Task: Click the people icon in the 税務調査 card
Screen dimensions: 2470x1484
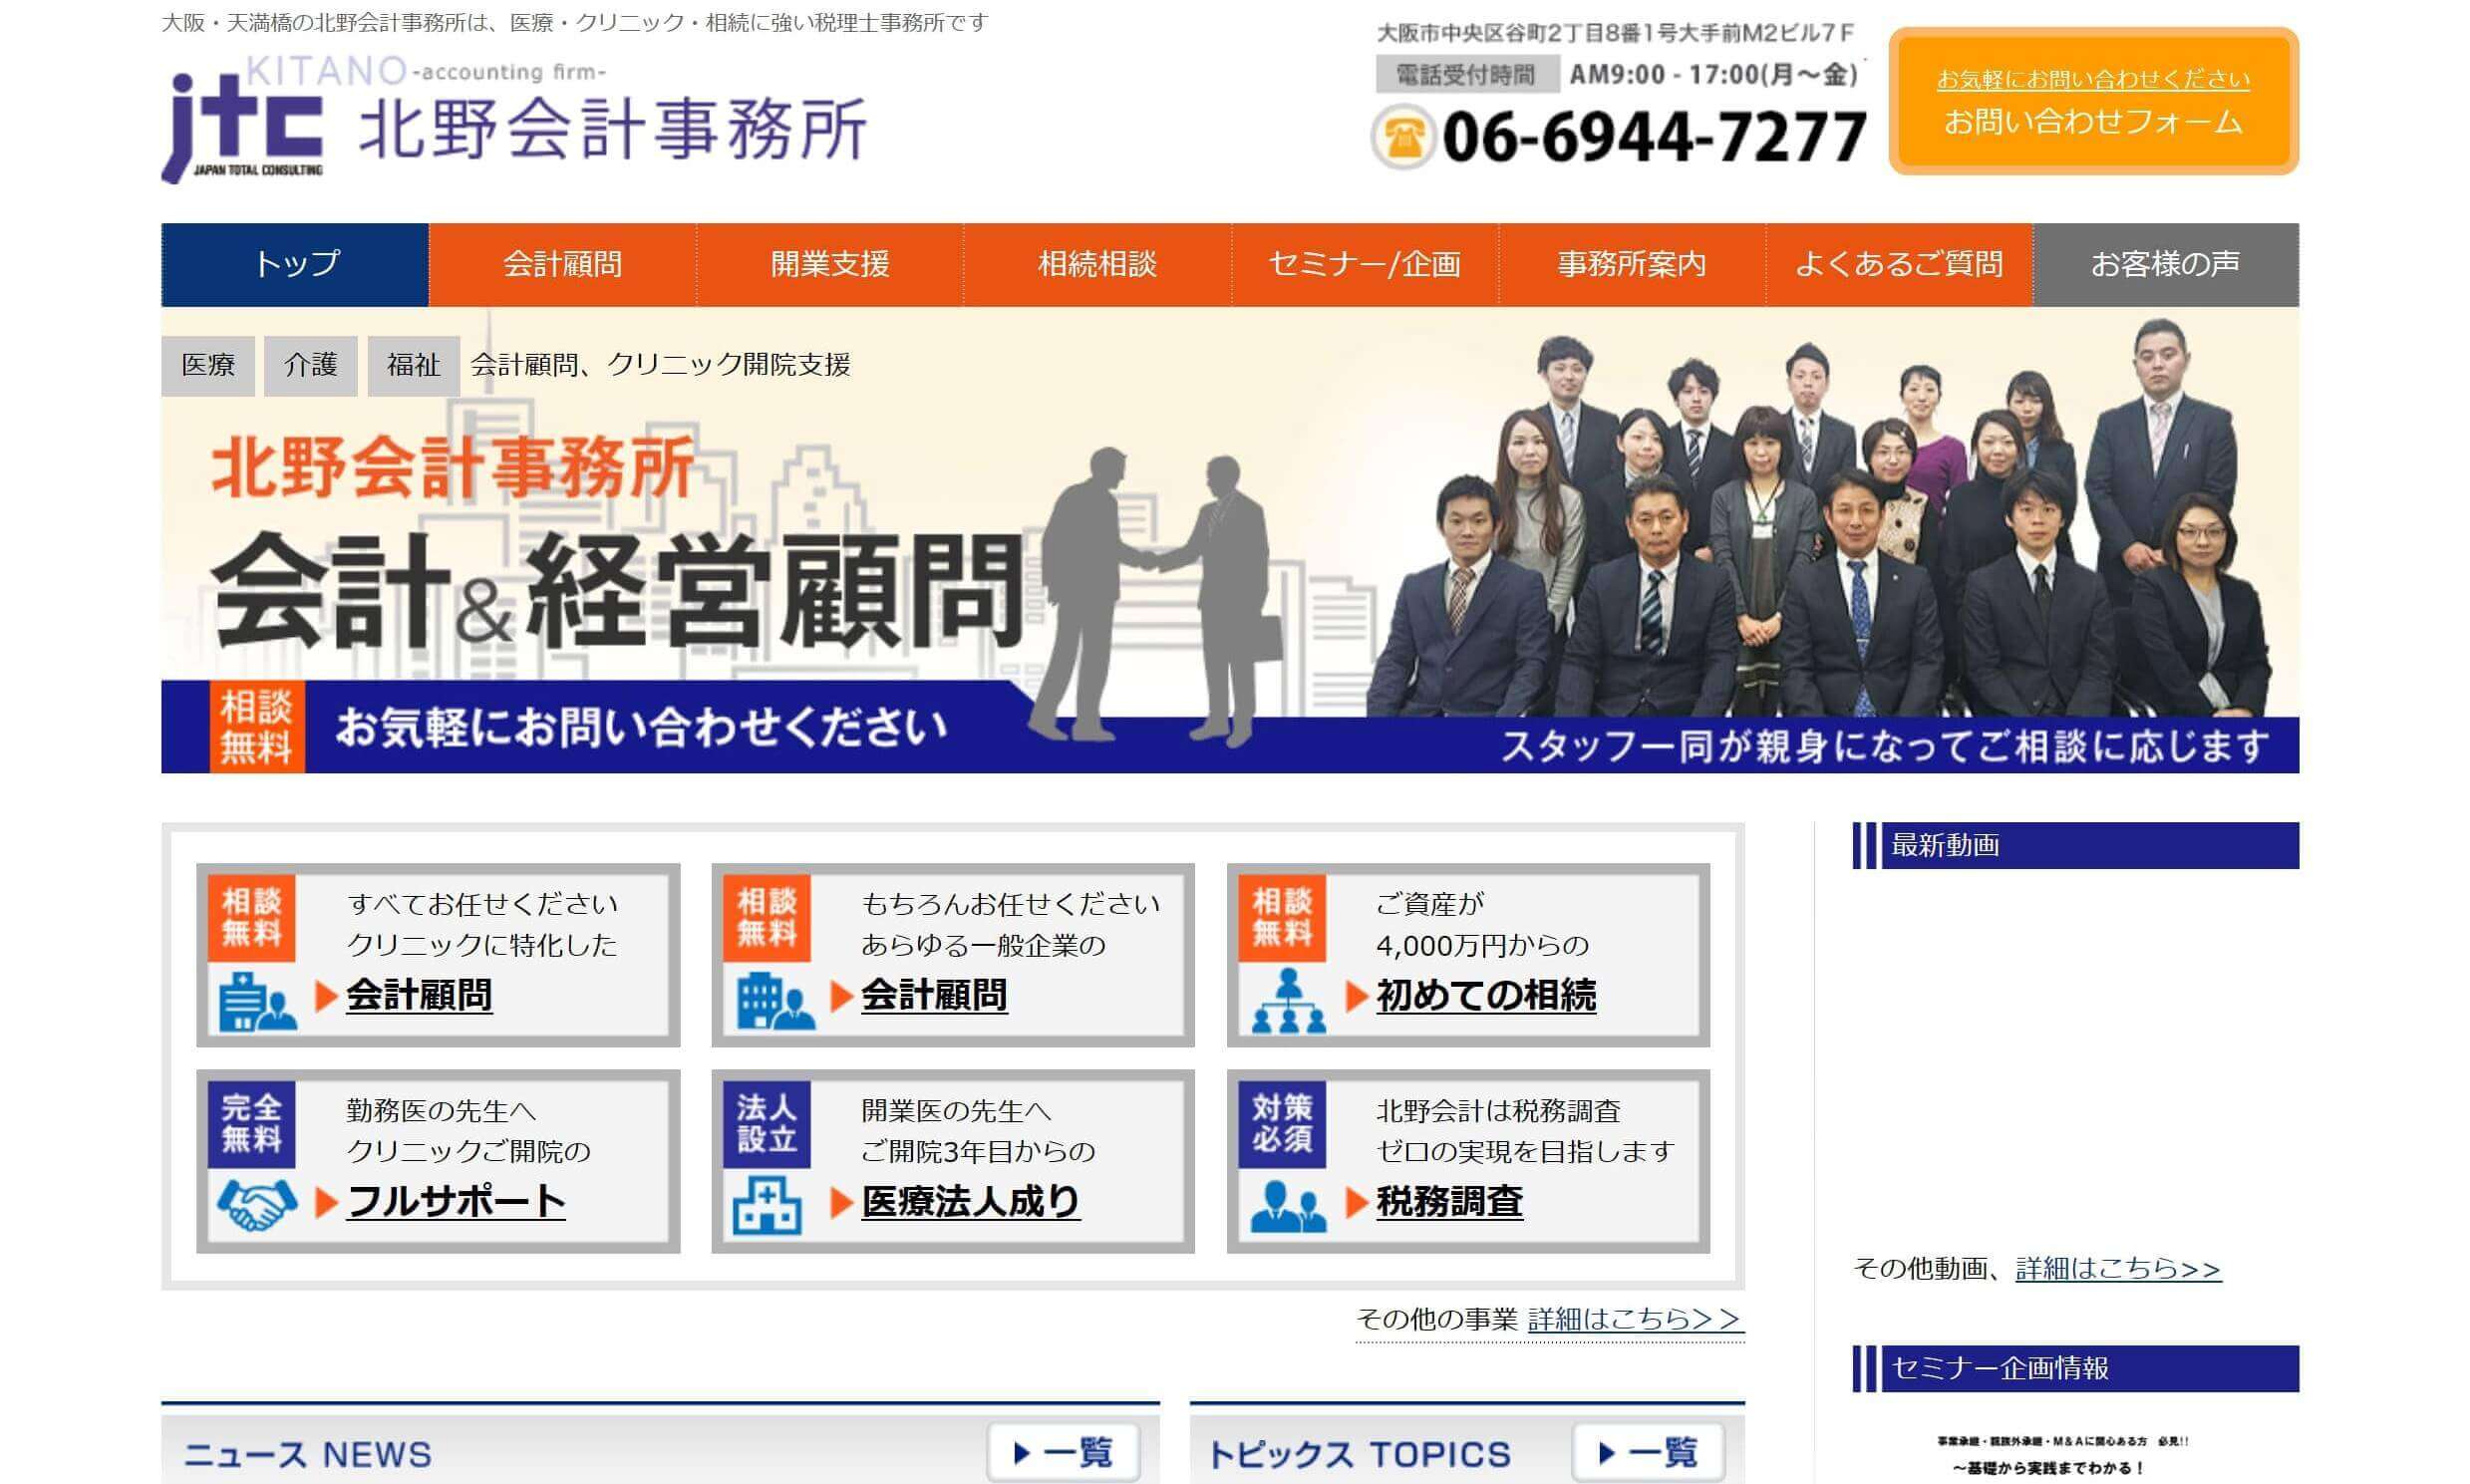Action: [1288, 1207]
